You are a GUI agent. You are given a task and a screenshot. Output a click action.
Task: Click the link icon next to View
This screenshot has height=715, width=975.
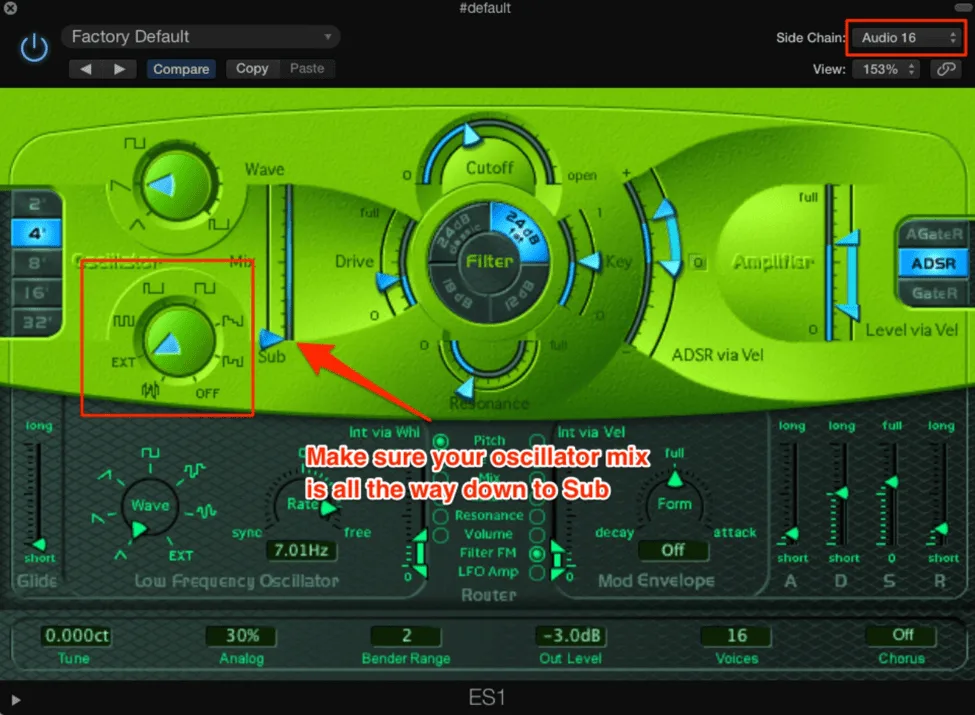(946, 69)
